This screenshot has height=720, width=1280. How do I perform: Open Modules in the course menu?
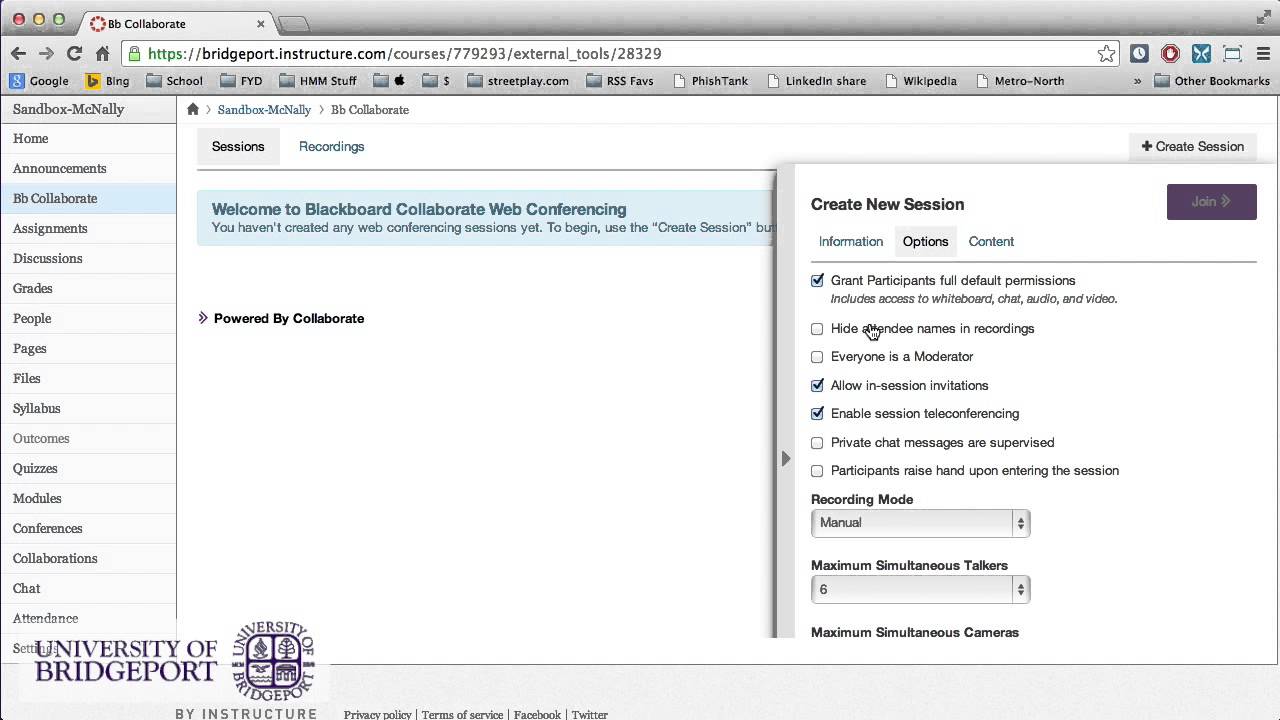tap(88, 499)
